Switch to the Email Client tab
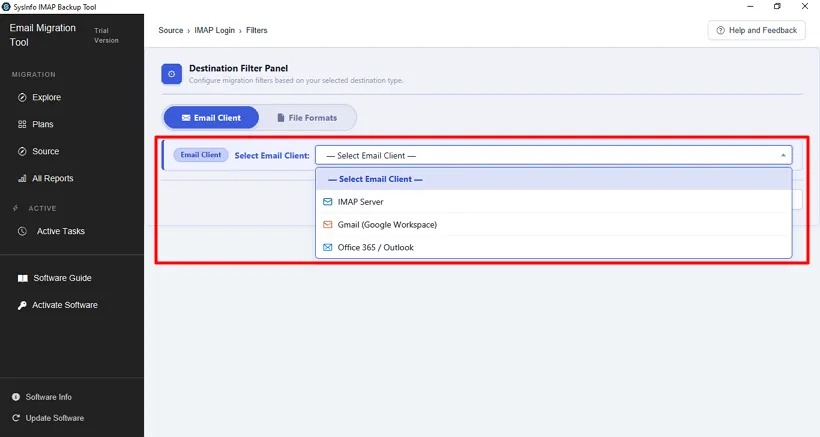Screen dimensions: 820x437 coord(211,118)
